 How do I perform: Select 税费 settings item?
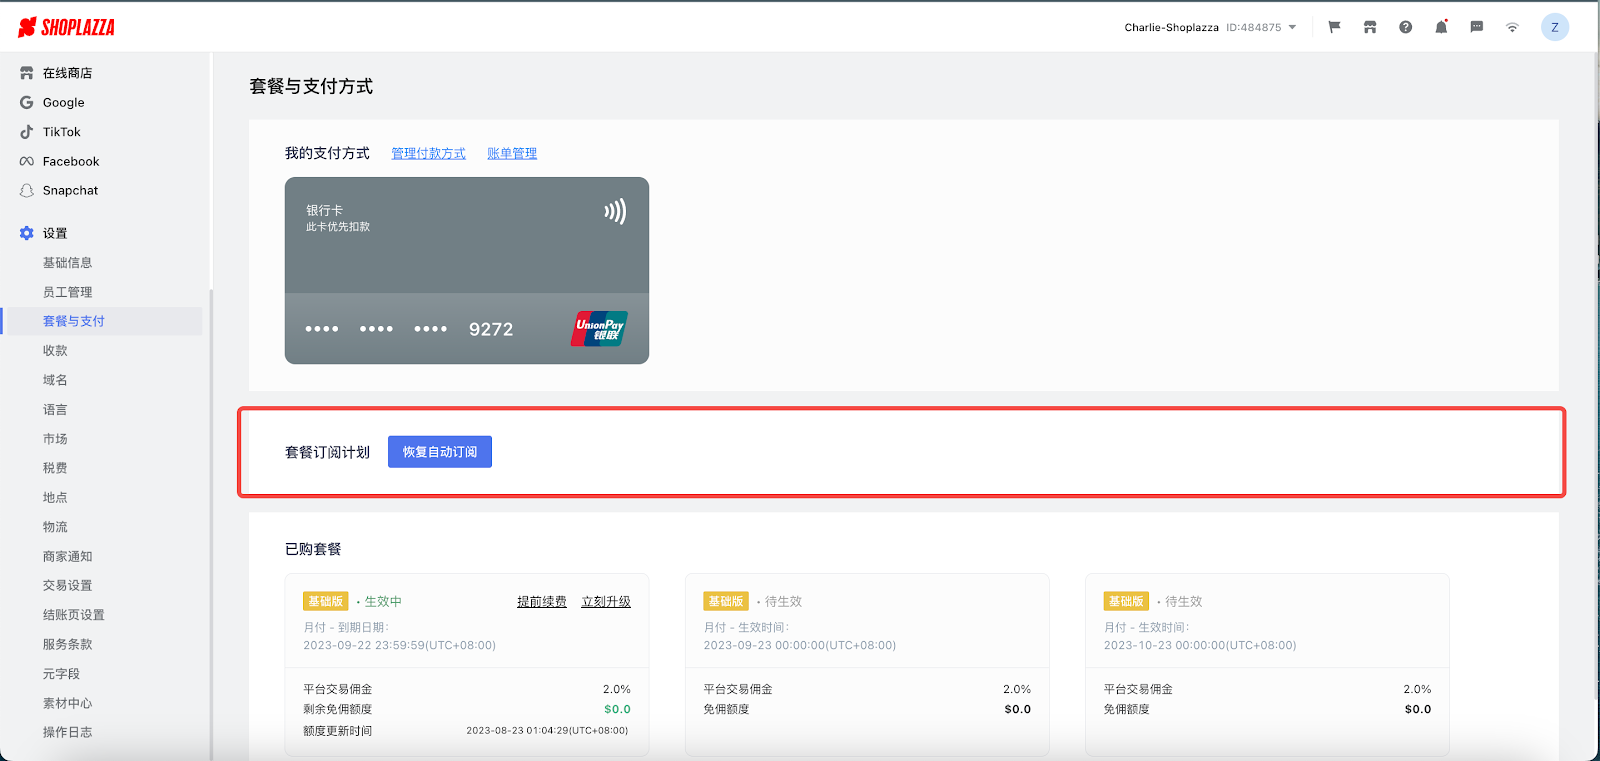pos(55,468)
